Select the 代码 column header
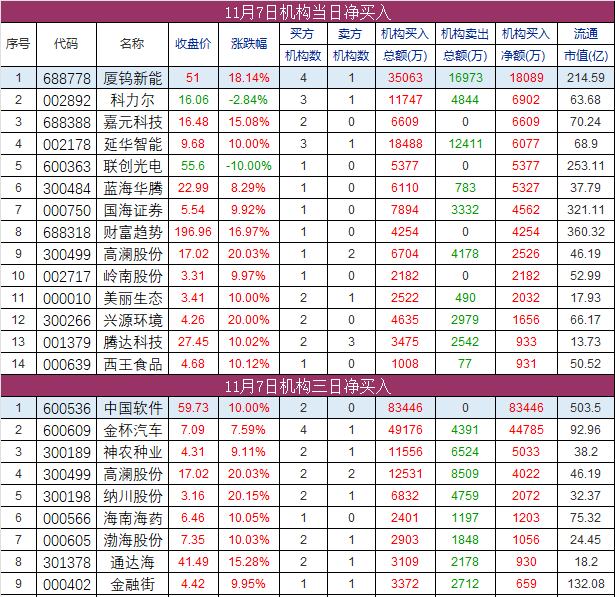Screen dimensions: 615x597 [x=66, y=44]
